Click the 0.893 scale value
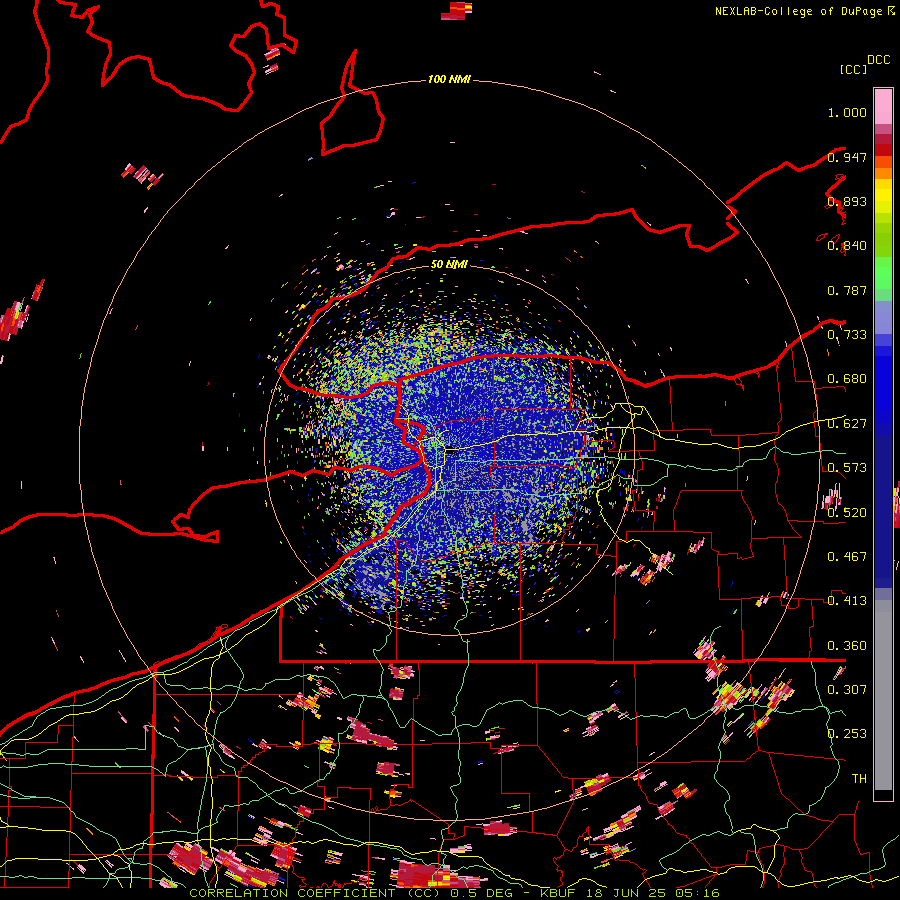900x900 pixels. click(x=847, y=201)
